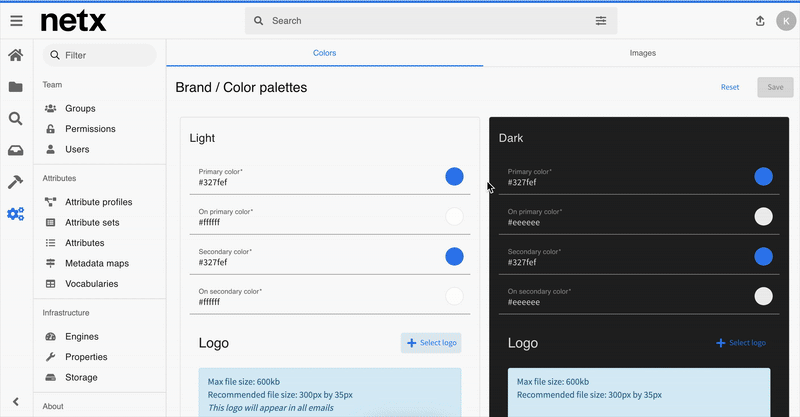Open the inbox tray icon

click(16, 151)
